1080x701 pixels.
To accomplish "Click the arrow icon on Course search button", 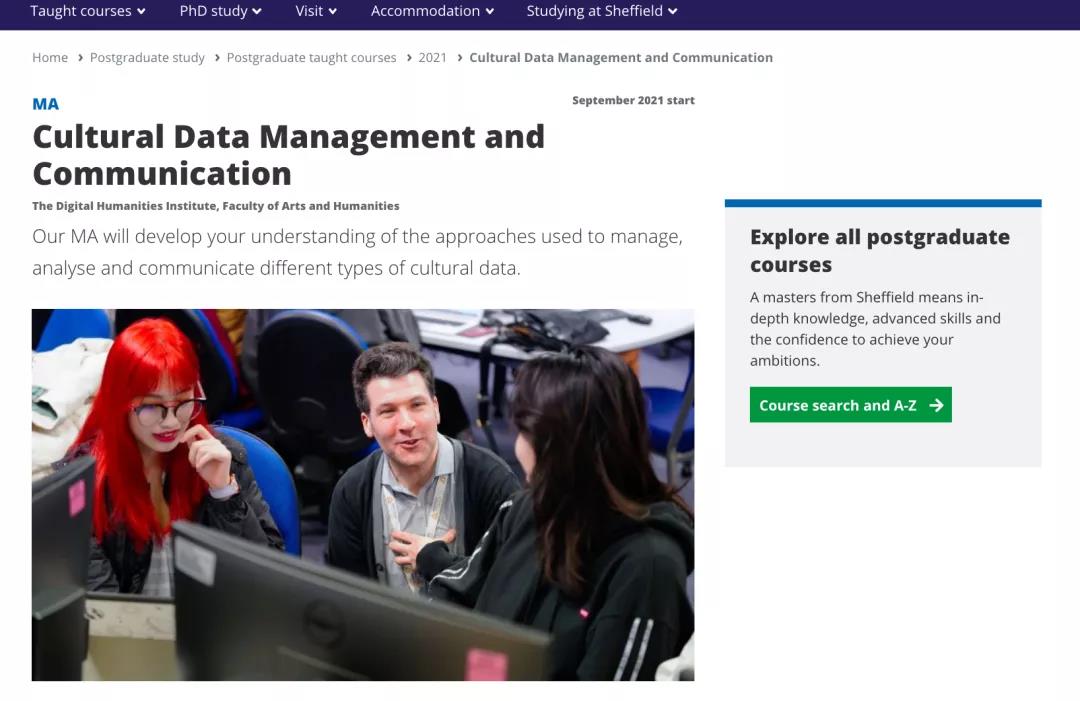I will click(x=936, y=405).
